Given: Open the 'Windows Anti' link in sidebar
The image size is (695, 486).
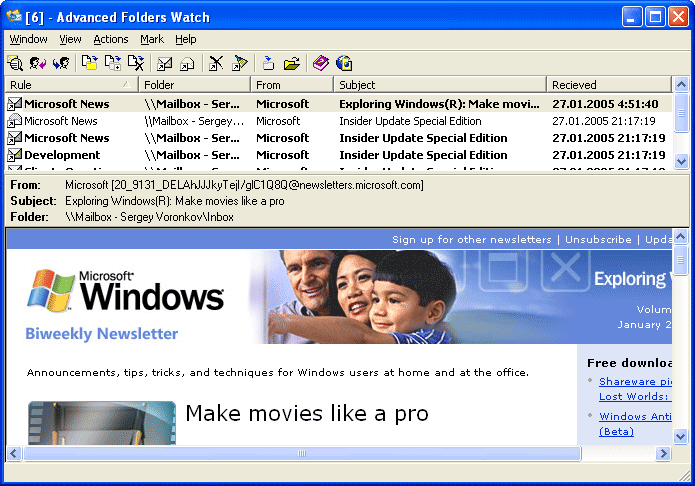Looking at the screenshot, I should tap(635, 416).
